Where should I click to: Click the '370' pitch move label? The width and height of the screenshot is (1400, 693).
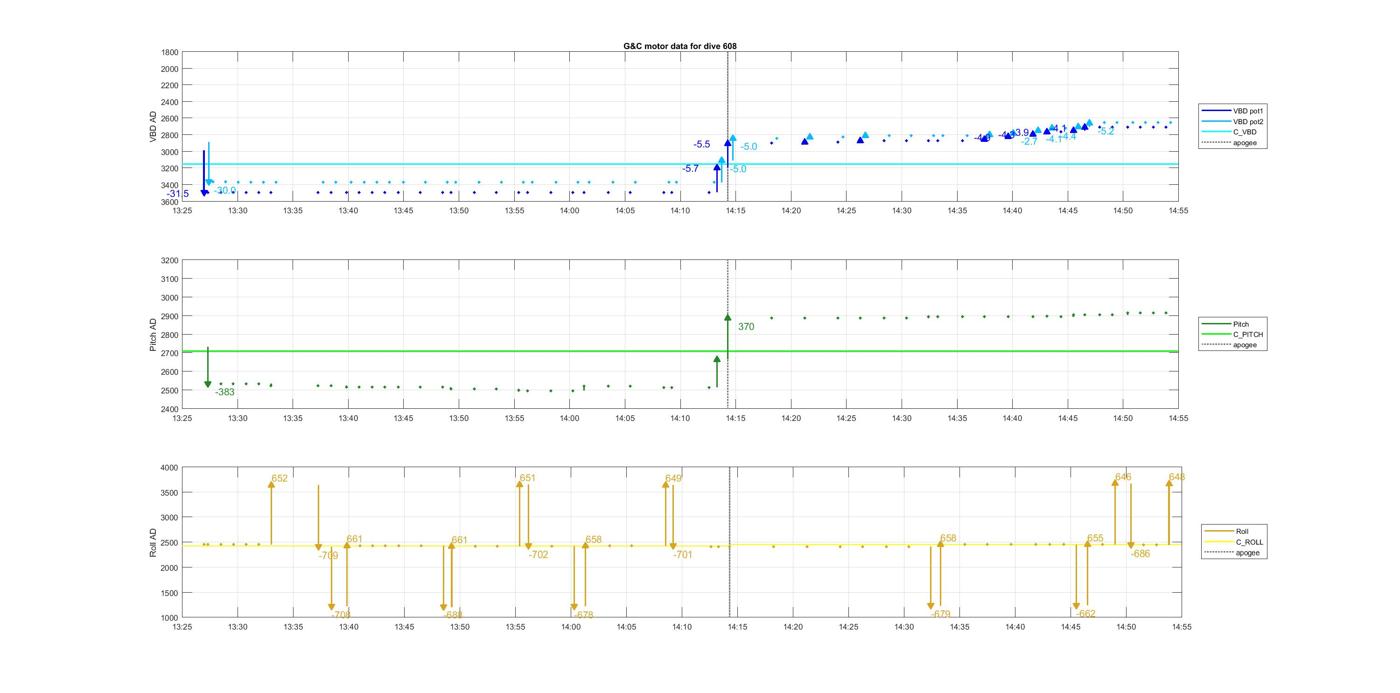[x=746, y=327]
